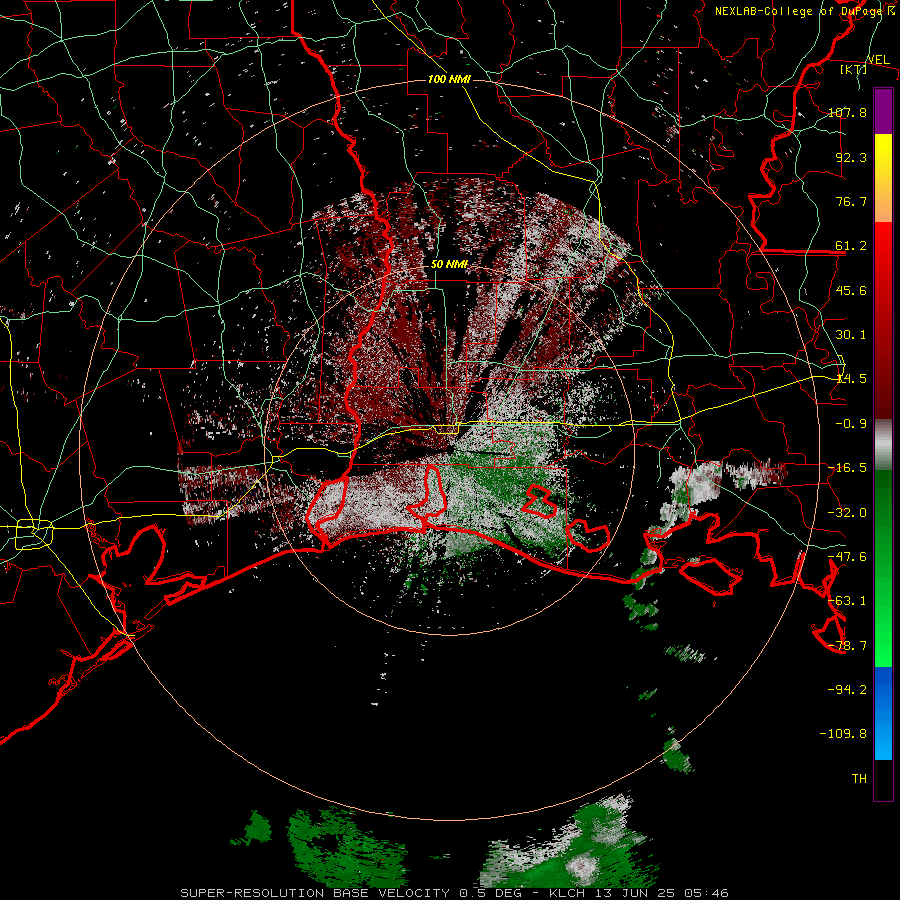Image resolution: width=900 pixels, height=900 pixels.
Task: Click the 61.2 velocity scale value
Action: (x=851, y=246)
